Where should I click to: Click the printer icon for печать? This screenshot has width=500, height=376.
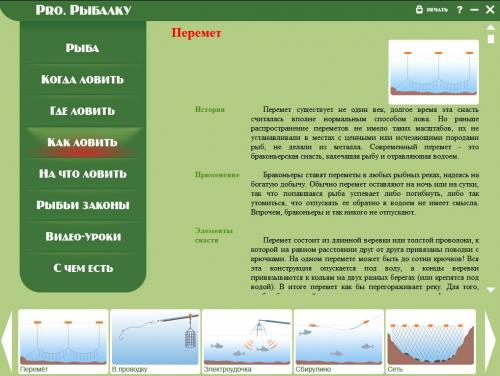[419, 9]
